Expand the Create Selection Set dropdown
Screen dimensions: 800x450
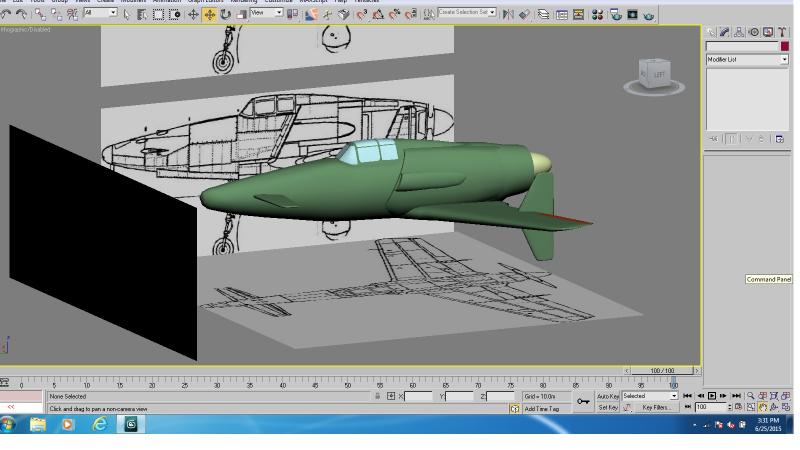click(467, 12)
